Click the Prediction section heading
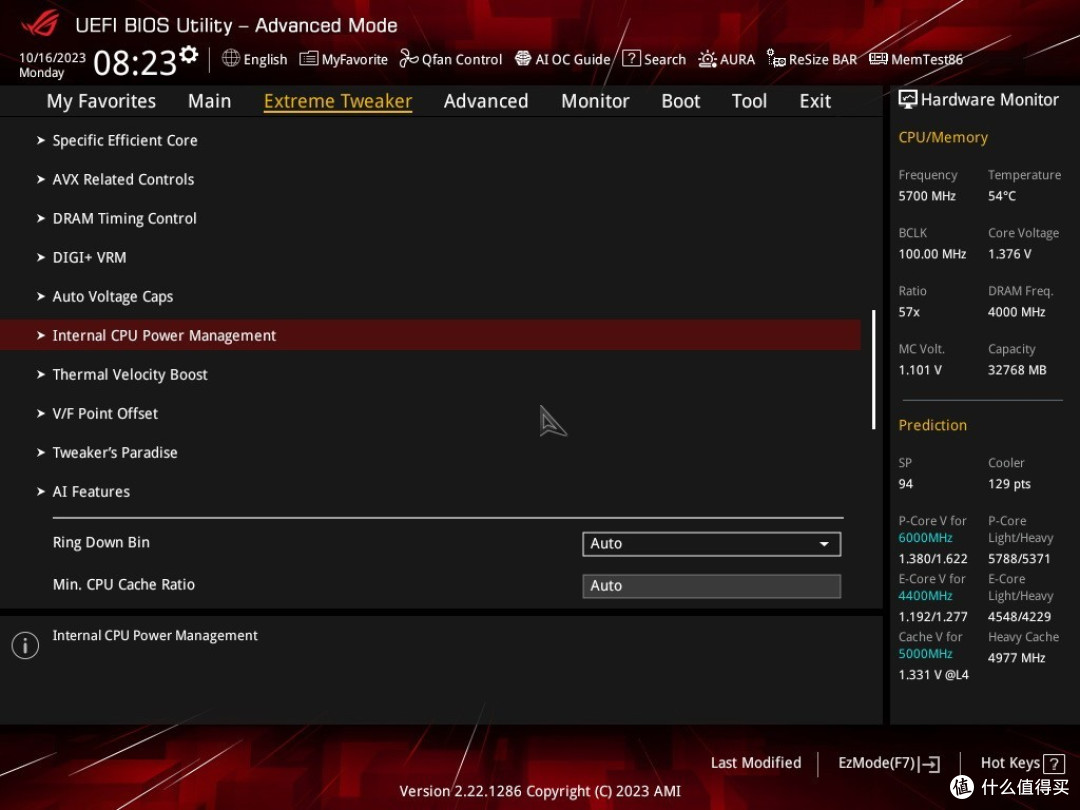Image resolution: width=1080 pixels, height=810 pixels. (x=933, y=426)
